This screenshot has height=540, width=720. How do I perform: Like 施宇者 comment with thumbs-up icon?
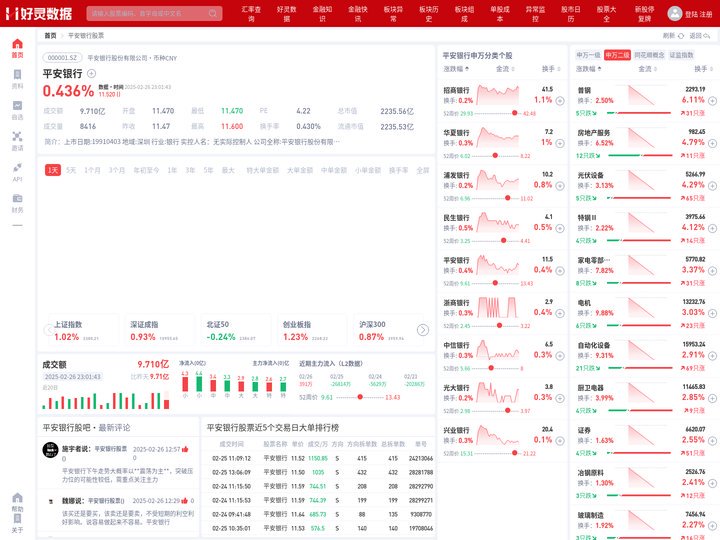[185, 449]
